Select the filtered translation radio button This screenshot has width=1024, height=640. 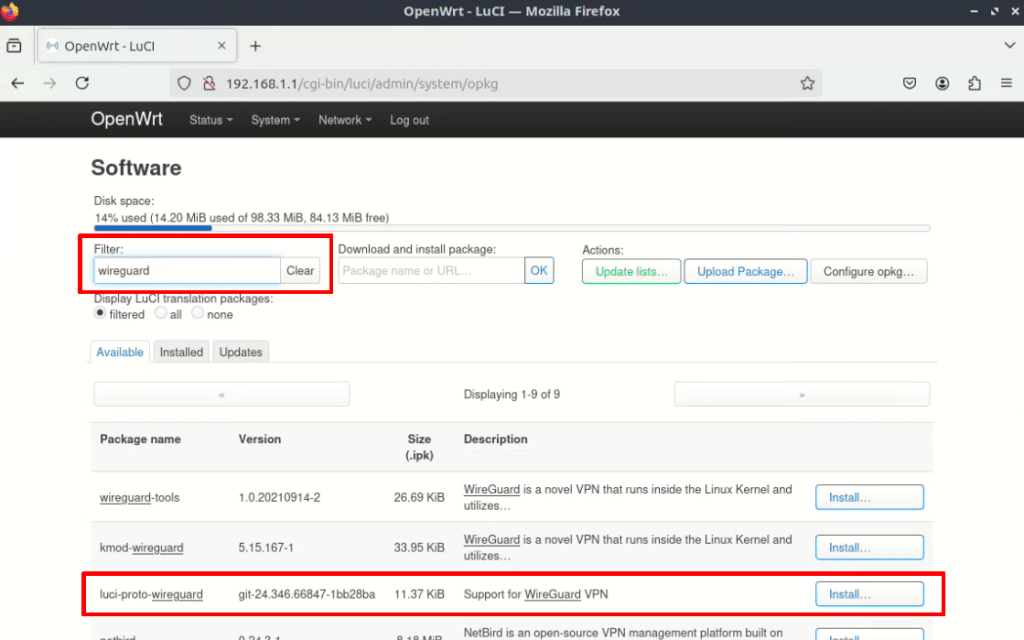click(100, 313)
